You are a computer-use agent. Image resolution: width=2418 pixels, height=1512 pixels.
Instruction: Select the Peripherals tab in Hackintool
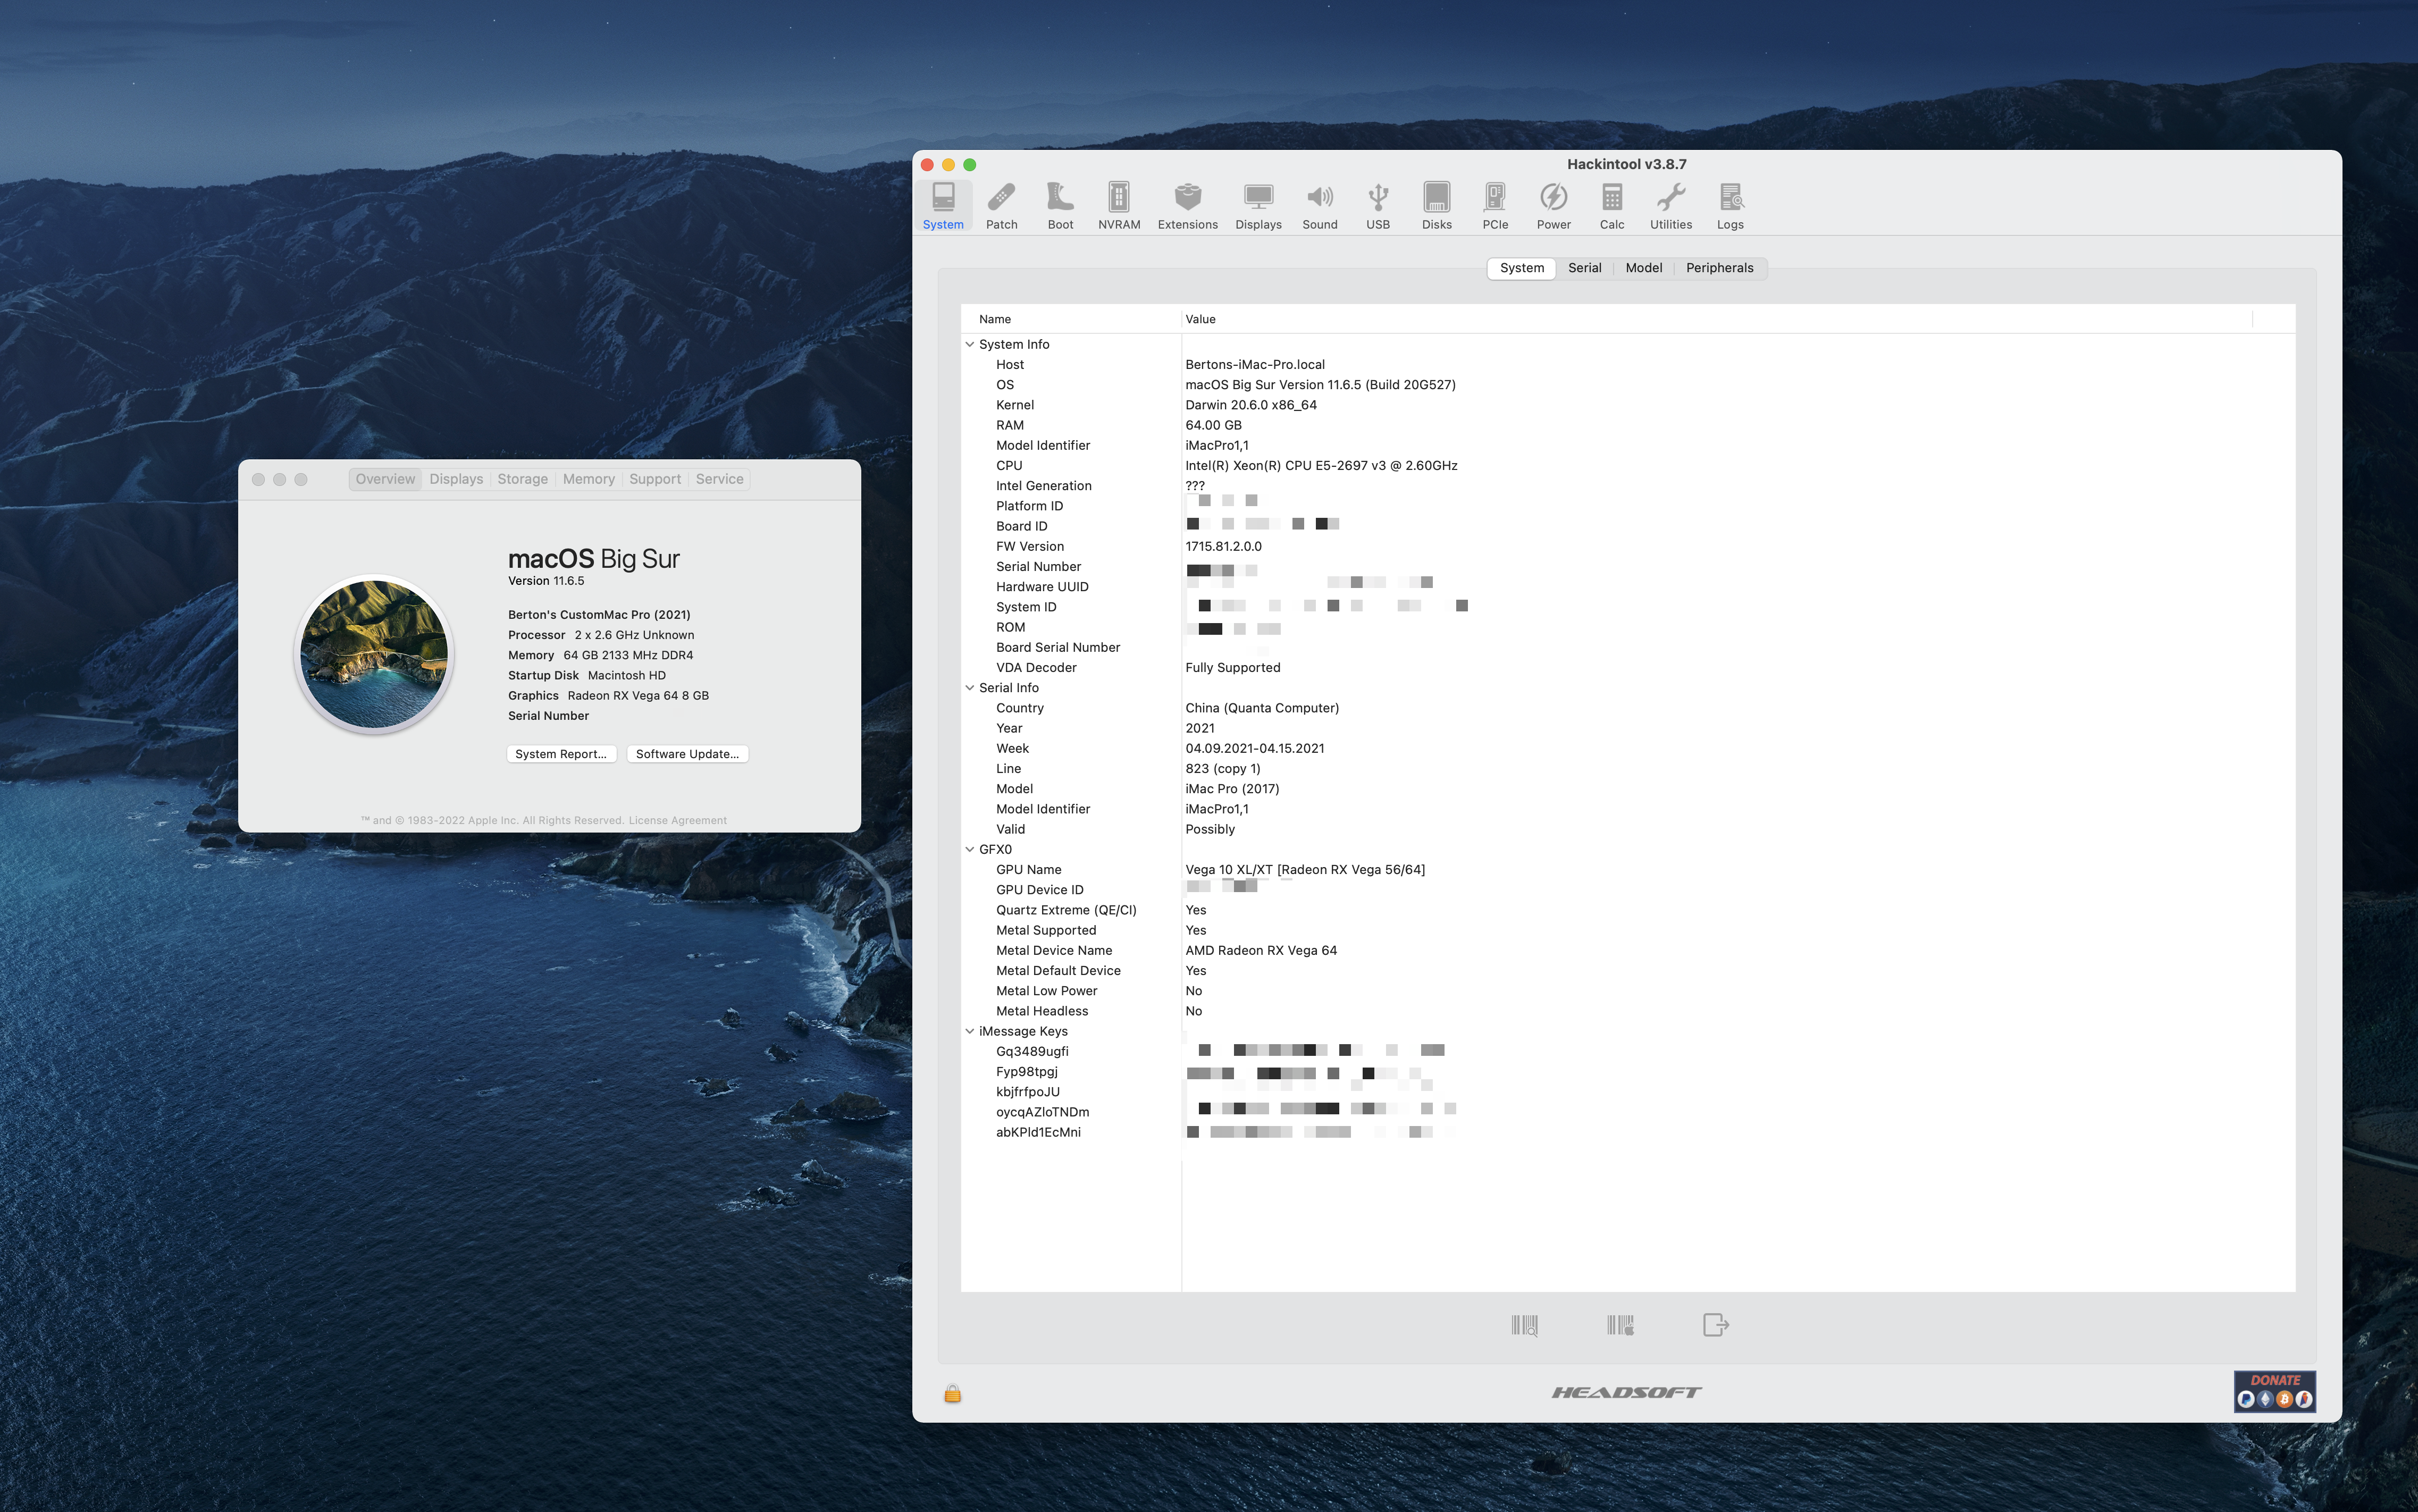(x=1719, y=266)
